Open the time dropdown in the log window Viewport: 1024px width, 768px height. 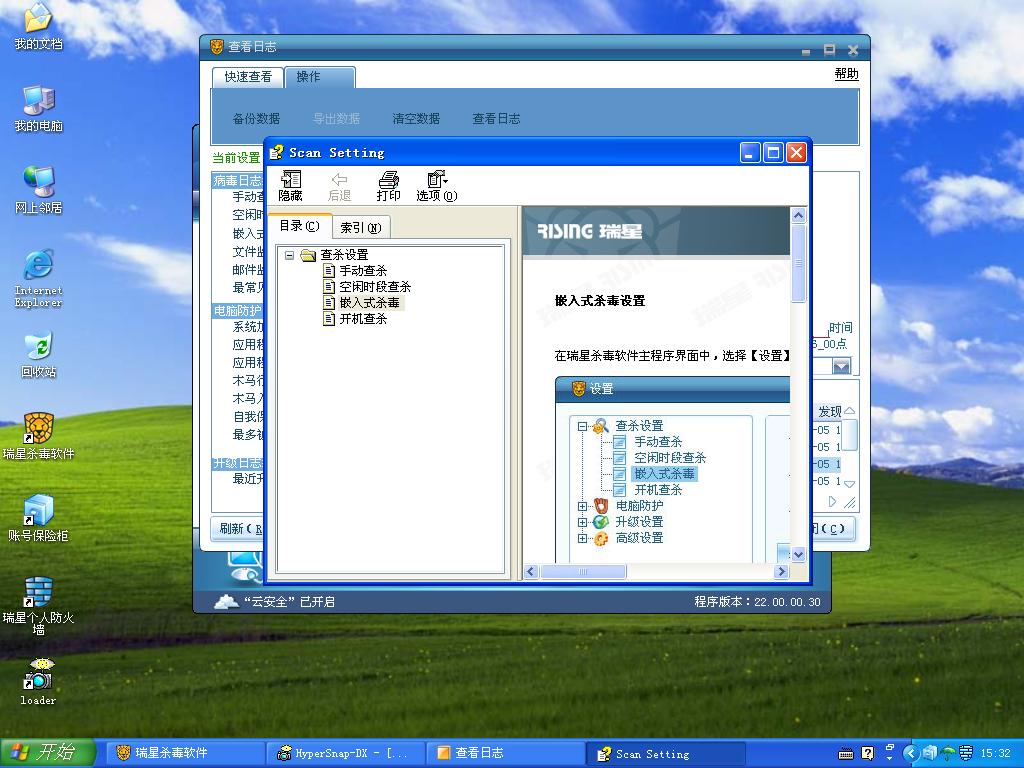(x=841, y=366)
